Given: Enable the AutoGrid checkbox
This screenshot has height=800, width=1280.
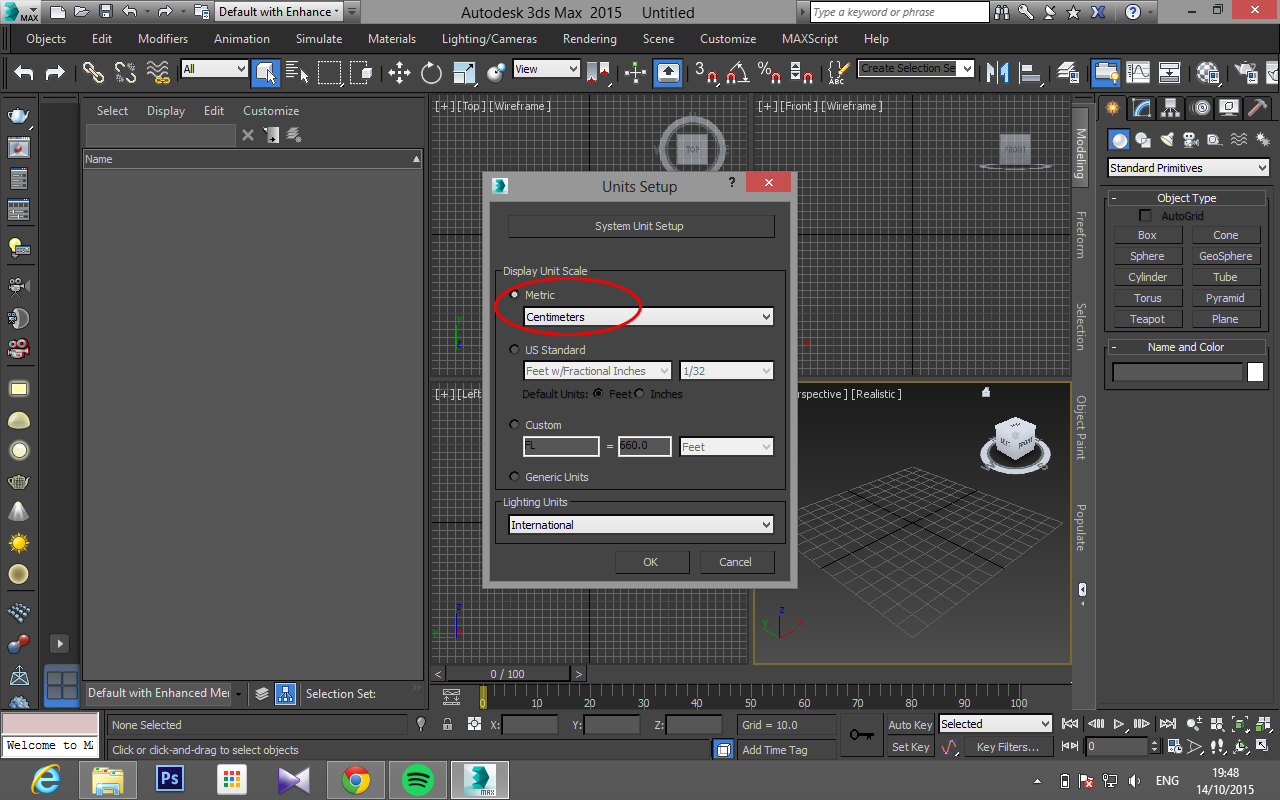Looking at the screenshot, I should [x=1146, y=216].
